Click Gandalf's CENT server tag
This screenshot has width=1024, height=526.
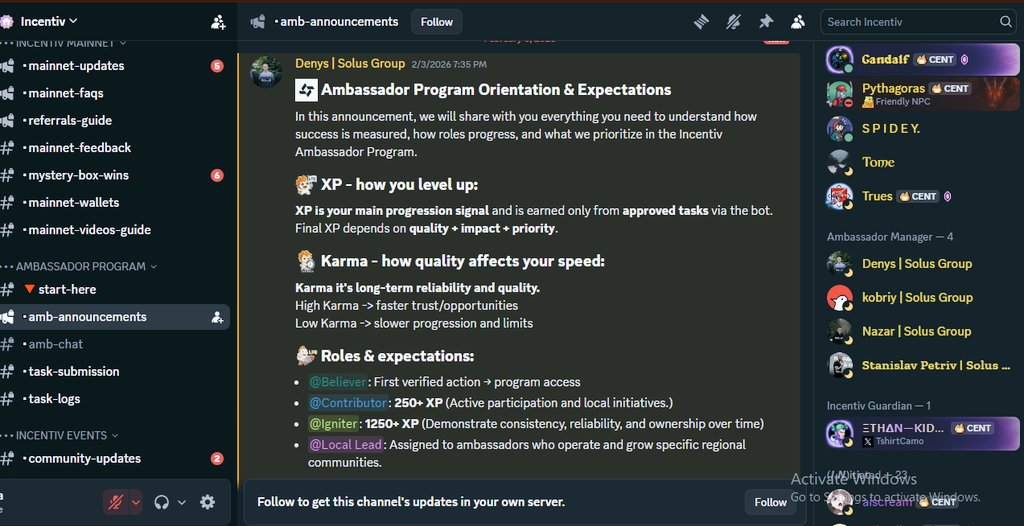pos(935,59)
